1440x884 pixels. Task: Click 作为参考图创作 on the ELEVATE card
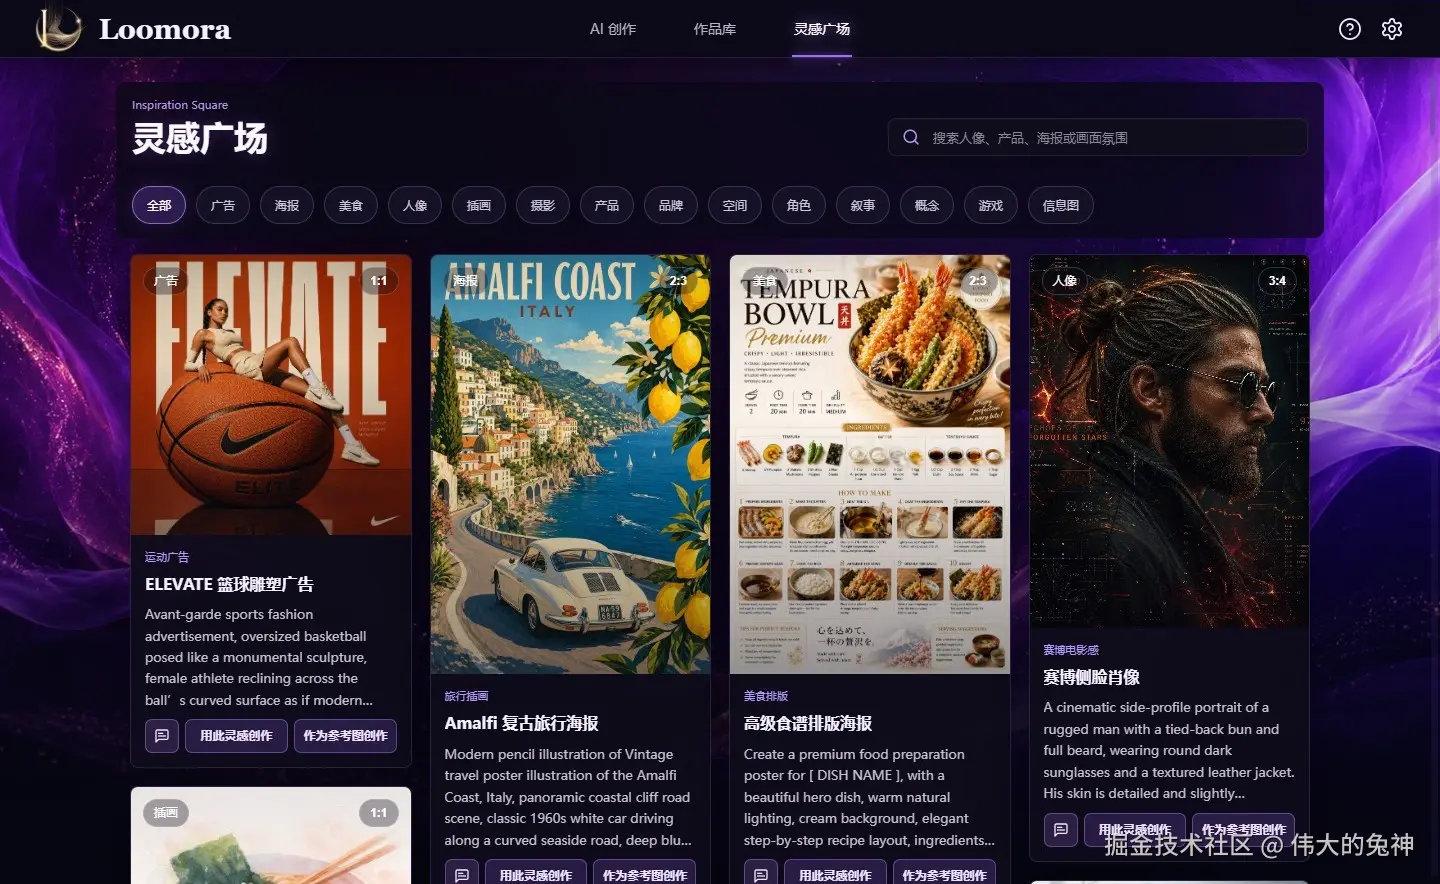pyautogui.click(x=346, y=736)
